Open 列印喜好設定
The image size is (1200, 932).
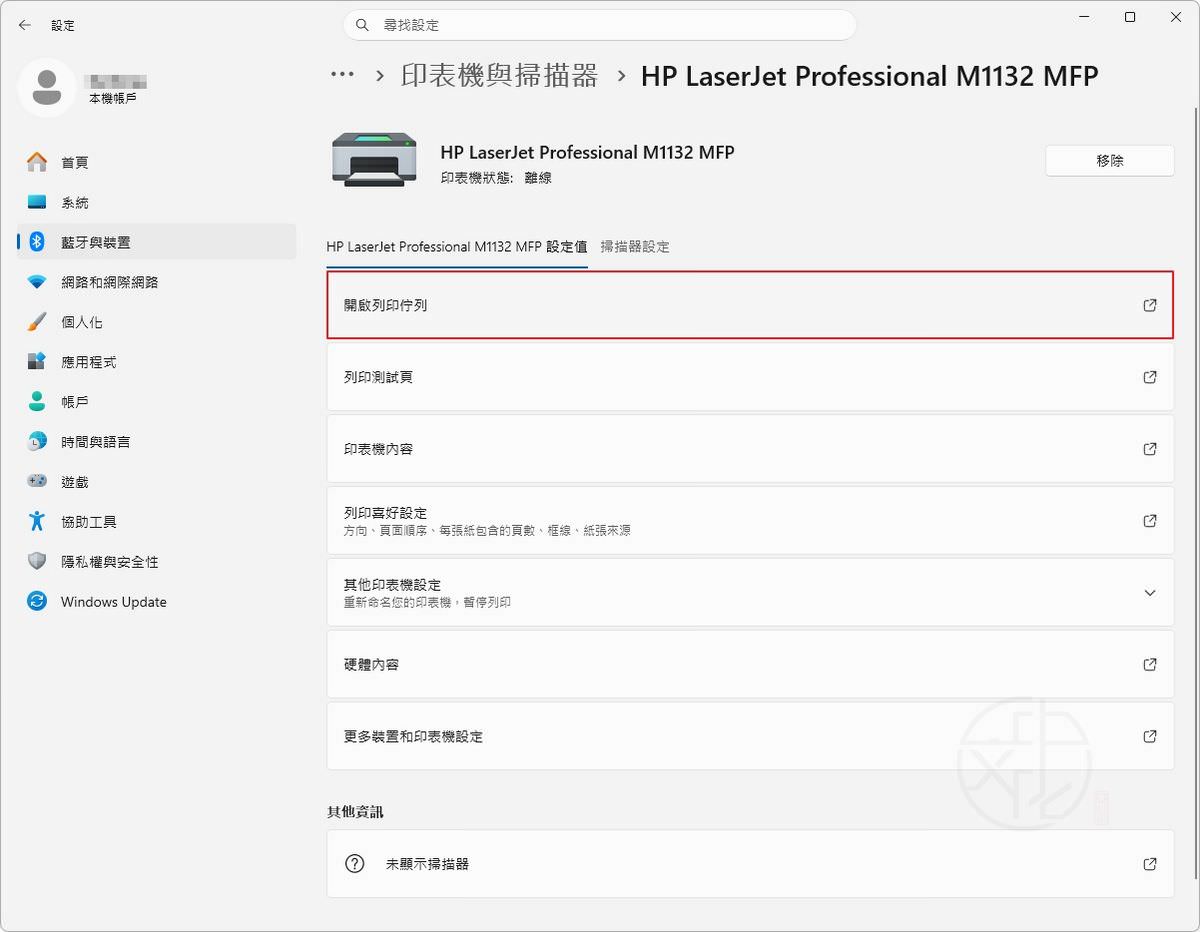750,521
